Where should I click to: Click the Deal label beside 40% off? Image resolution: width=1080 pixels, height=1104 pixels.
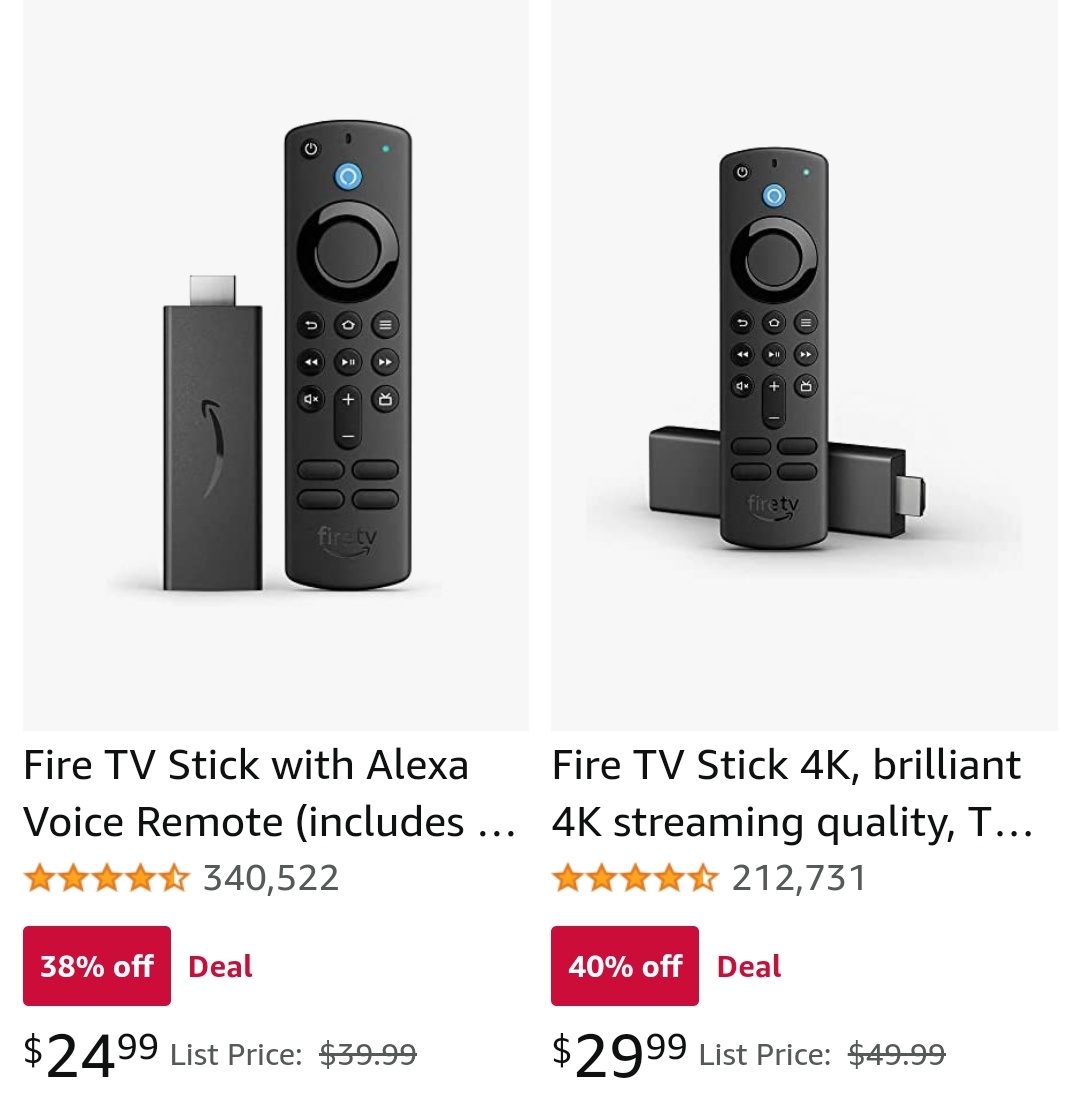[x=749, y=967]
